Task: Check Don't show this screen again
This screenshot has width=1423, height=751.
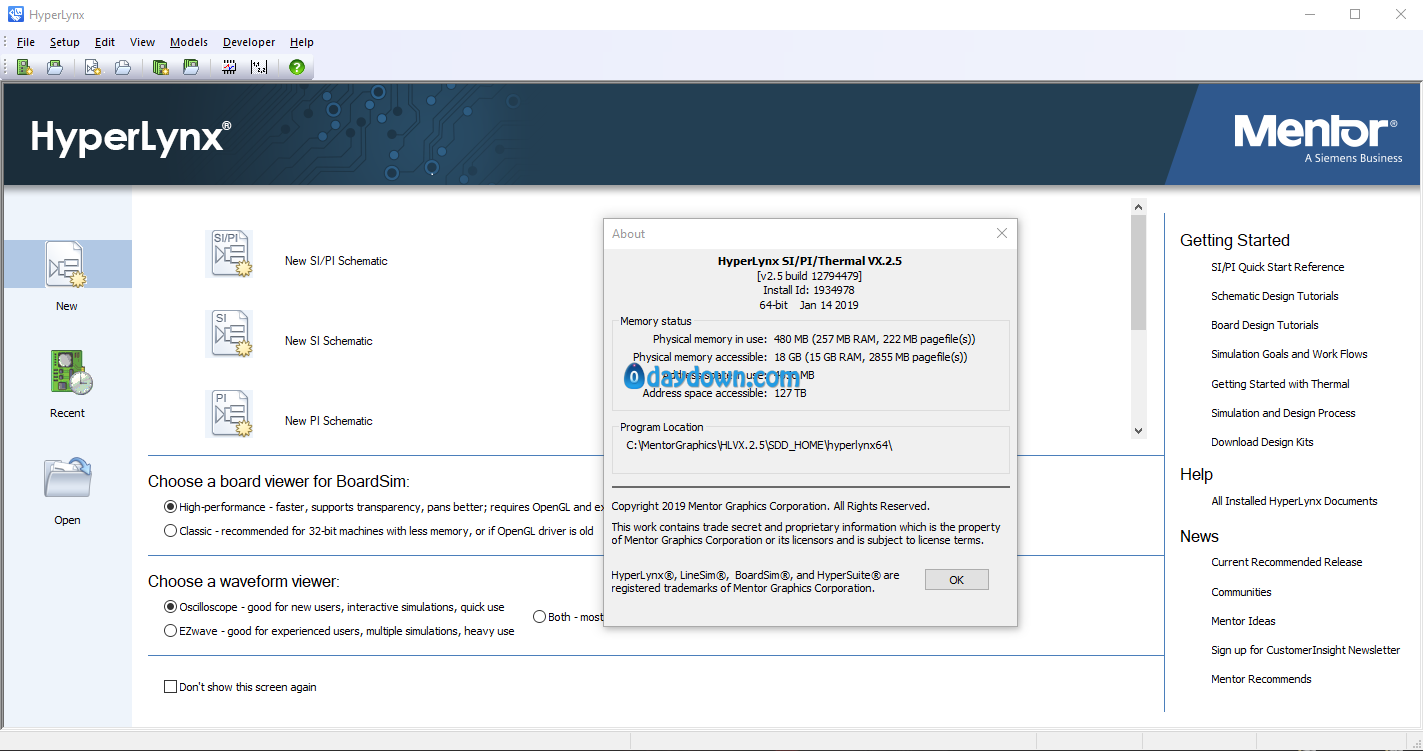Action: coord(170,687)
